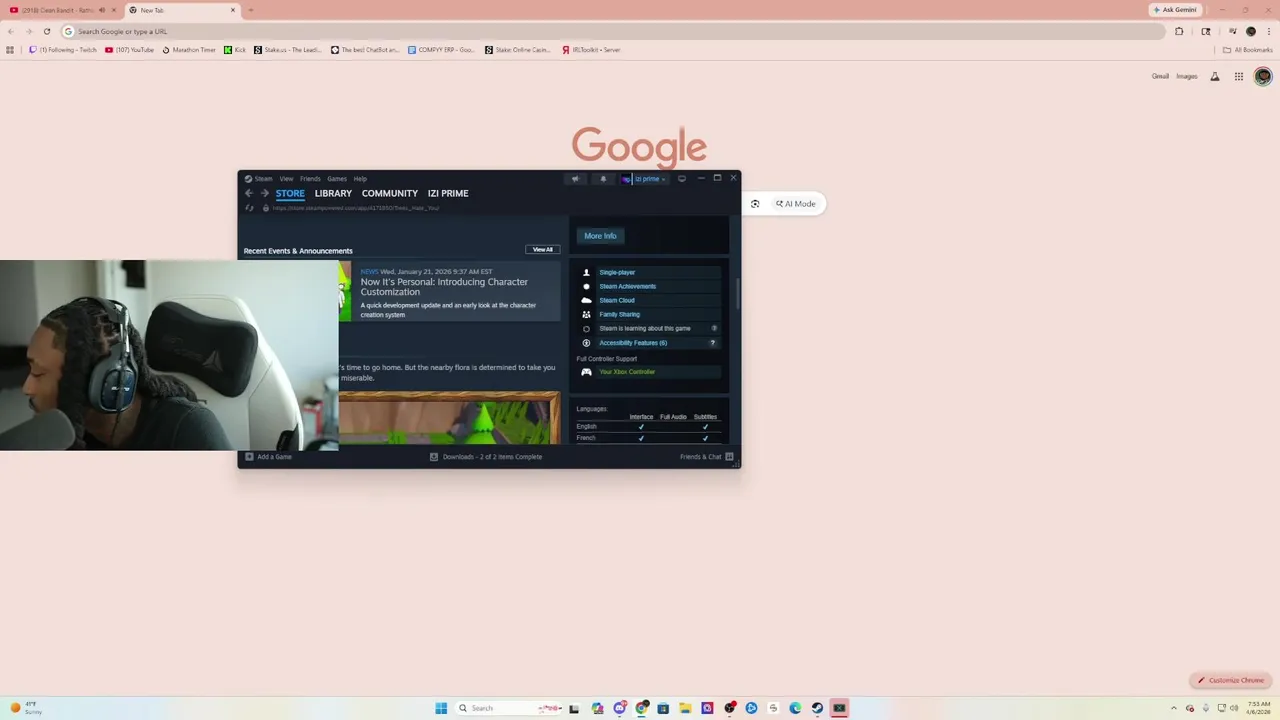This screenshot has width=1280, height=720.
Task: Open the Steam LIBRARY tab
Action: coord(333,193)
